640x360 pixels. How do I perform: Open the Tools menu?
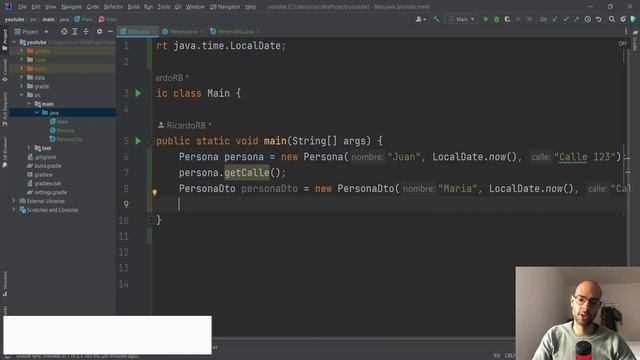click(164, 7)
